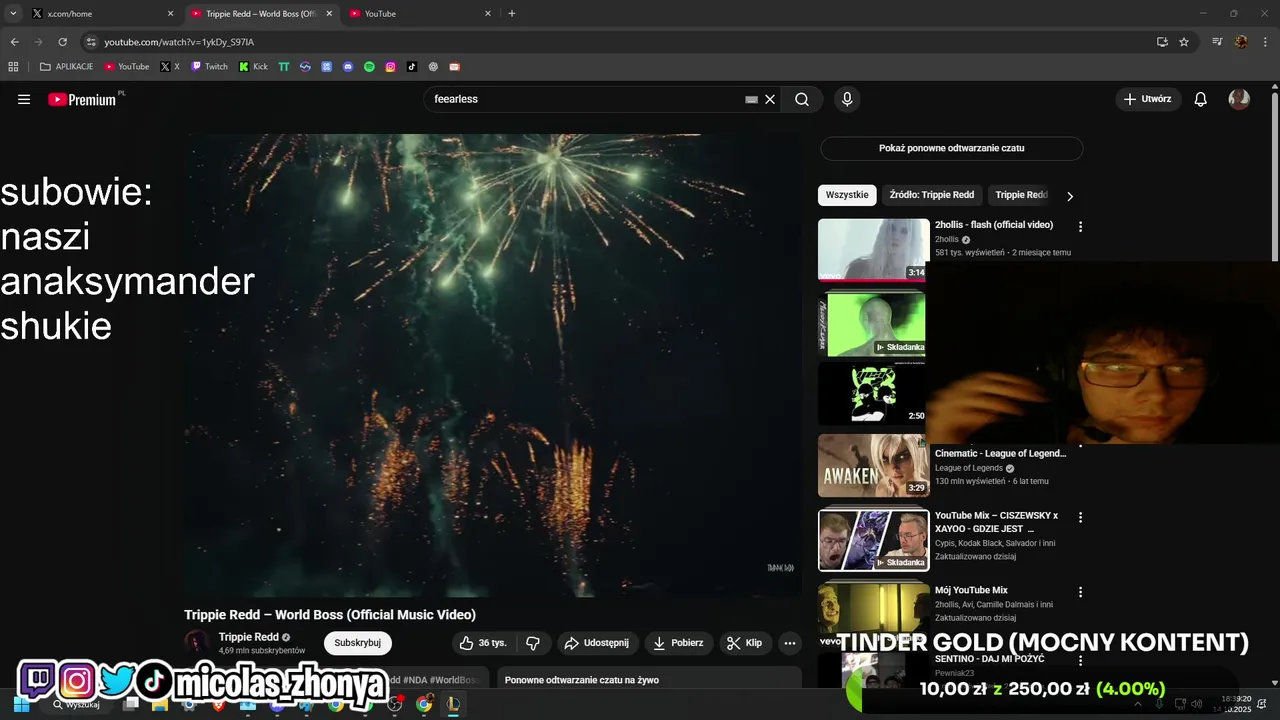Open Chrome media controls icon
The image size is (1280, 720).
[1217, 42]
